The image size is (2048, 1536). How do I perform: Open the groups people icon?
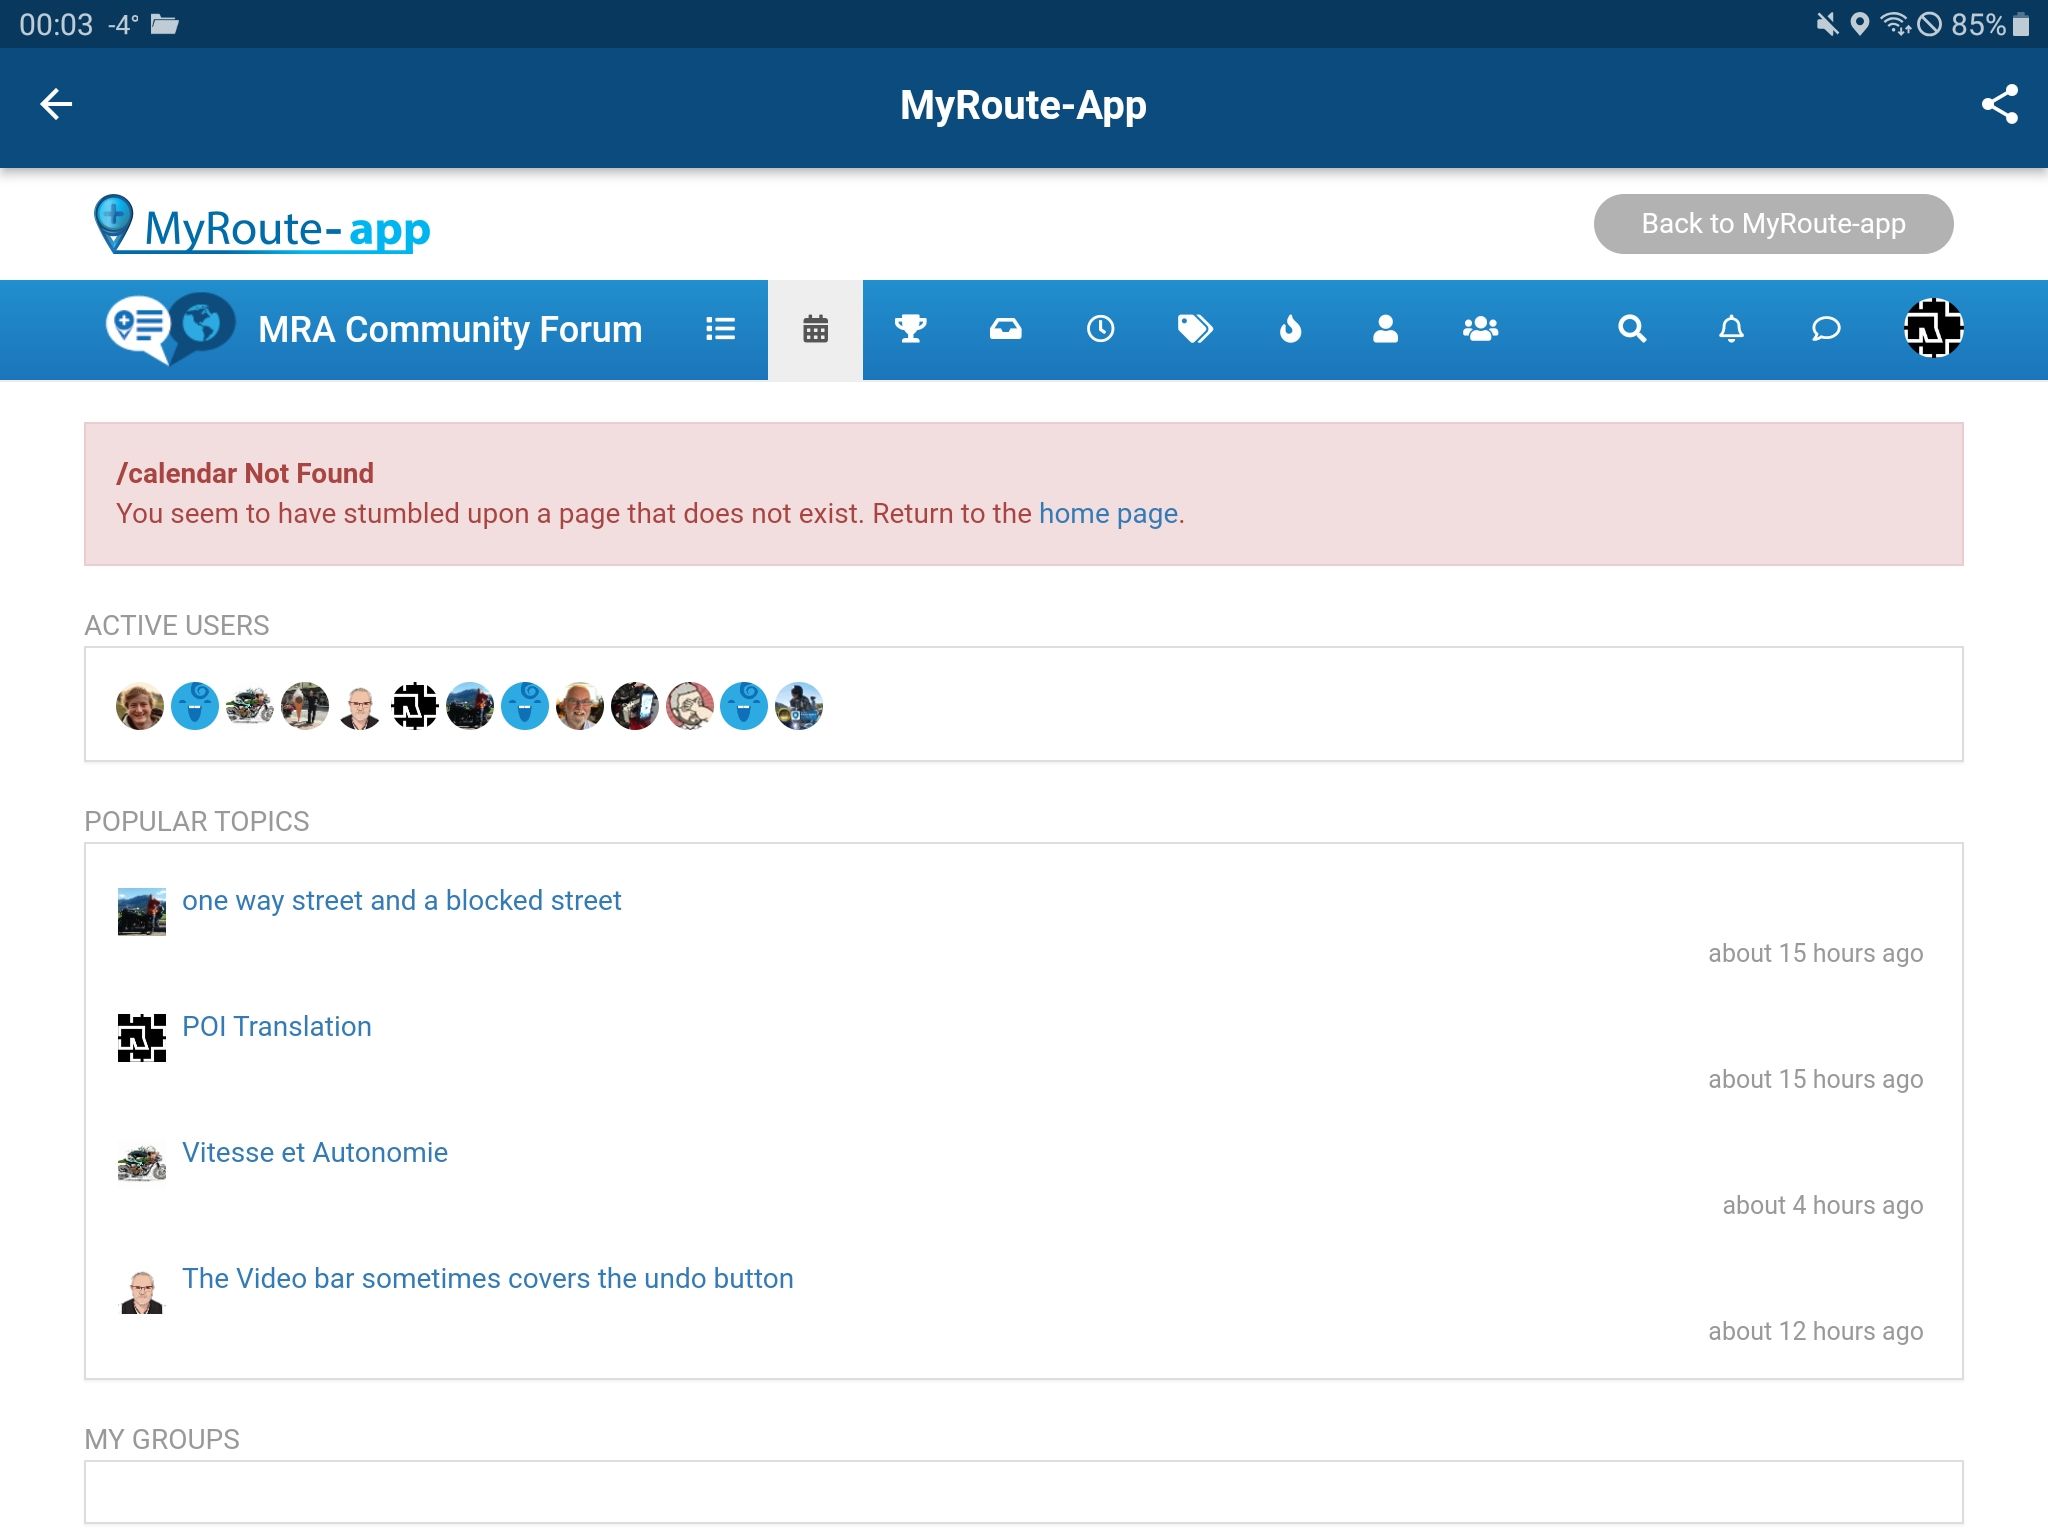click(x=1480, y=328)
